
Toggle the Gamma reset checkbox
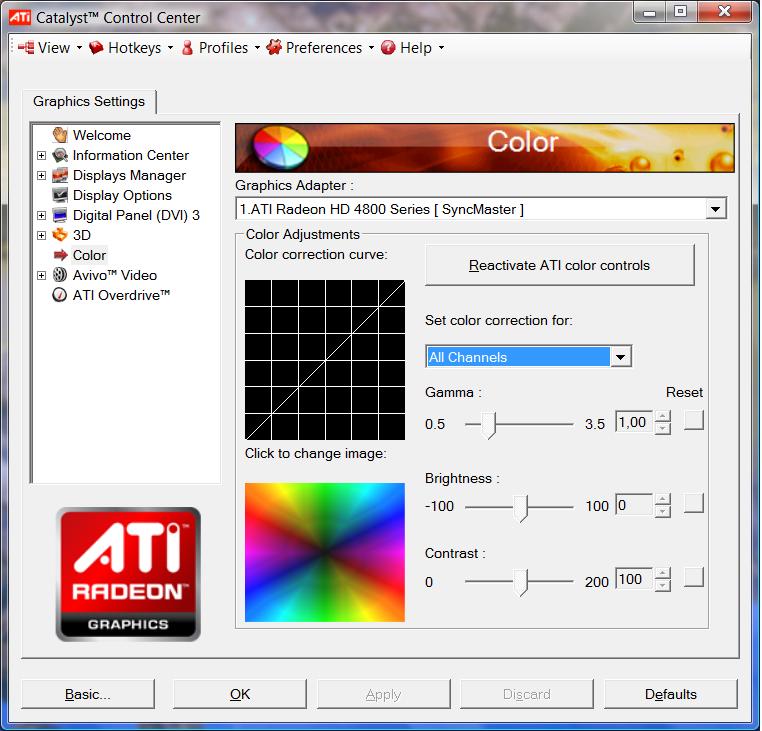[693, 421]
